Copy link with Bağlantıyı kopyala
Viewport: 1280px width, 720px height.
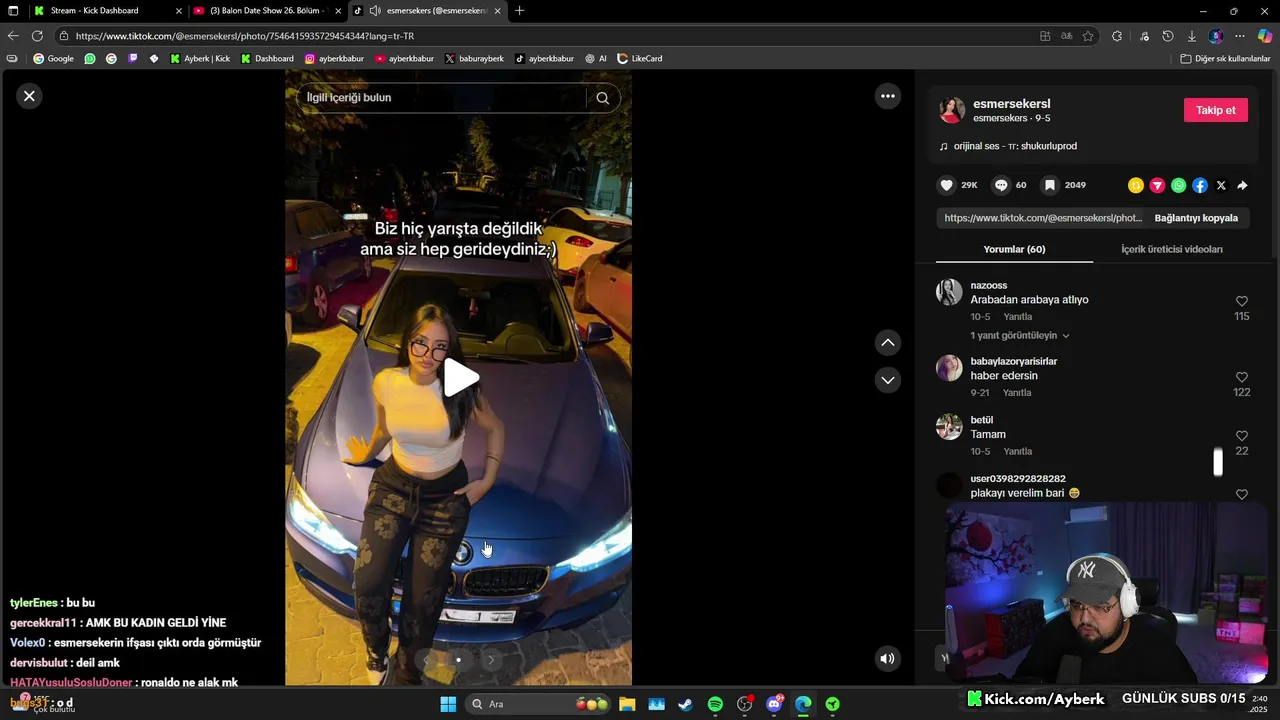pos(1196,218)
